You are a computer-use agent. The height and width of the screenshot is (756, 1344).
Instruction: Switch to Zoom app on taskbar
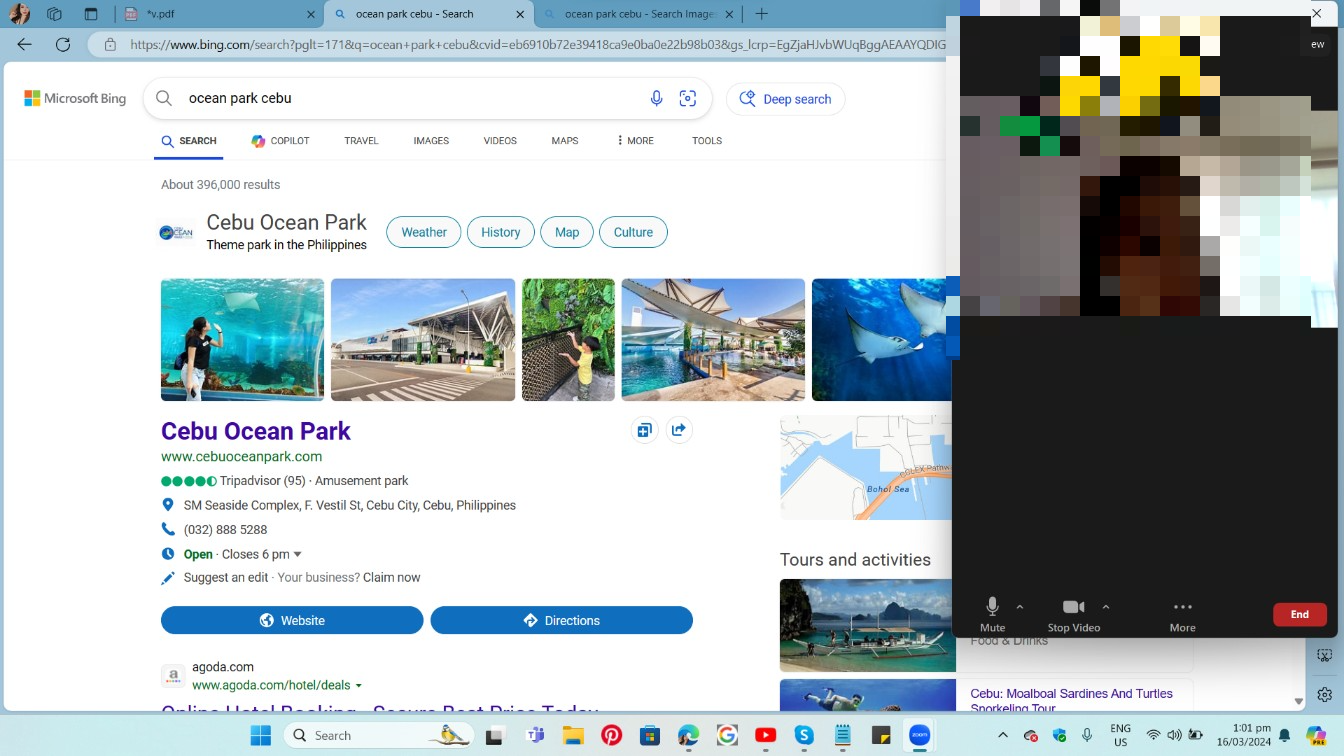(919, 735)
